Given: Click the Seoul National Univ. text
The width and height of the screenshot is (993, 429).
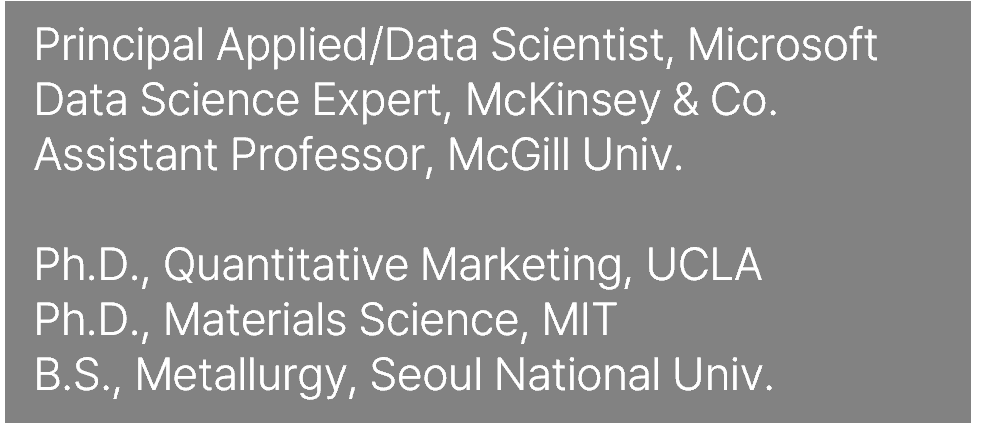Looking at the screenshot, I should 571,377.
